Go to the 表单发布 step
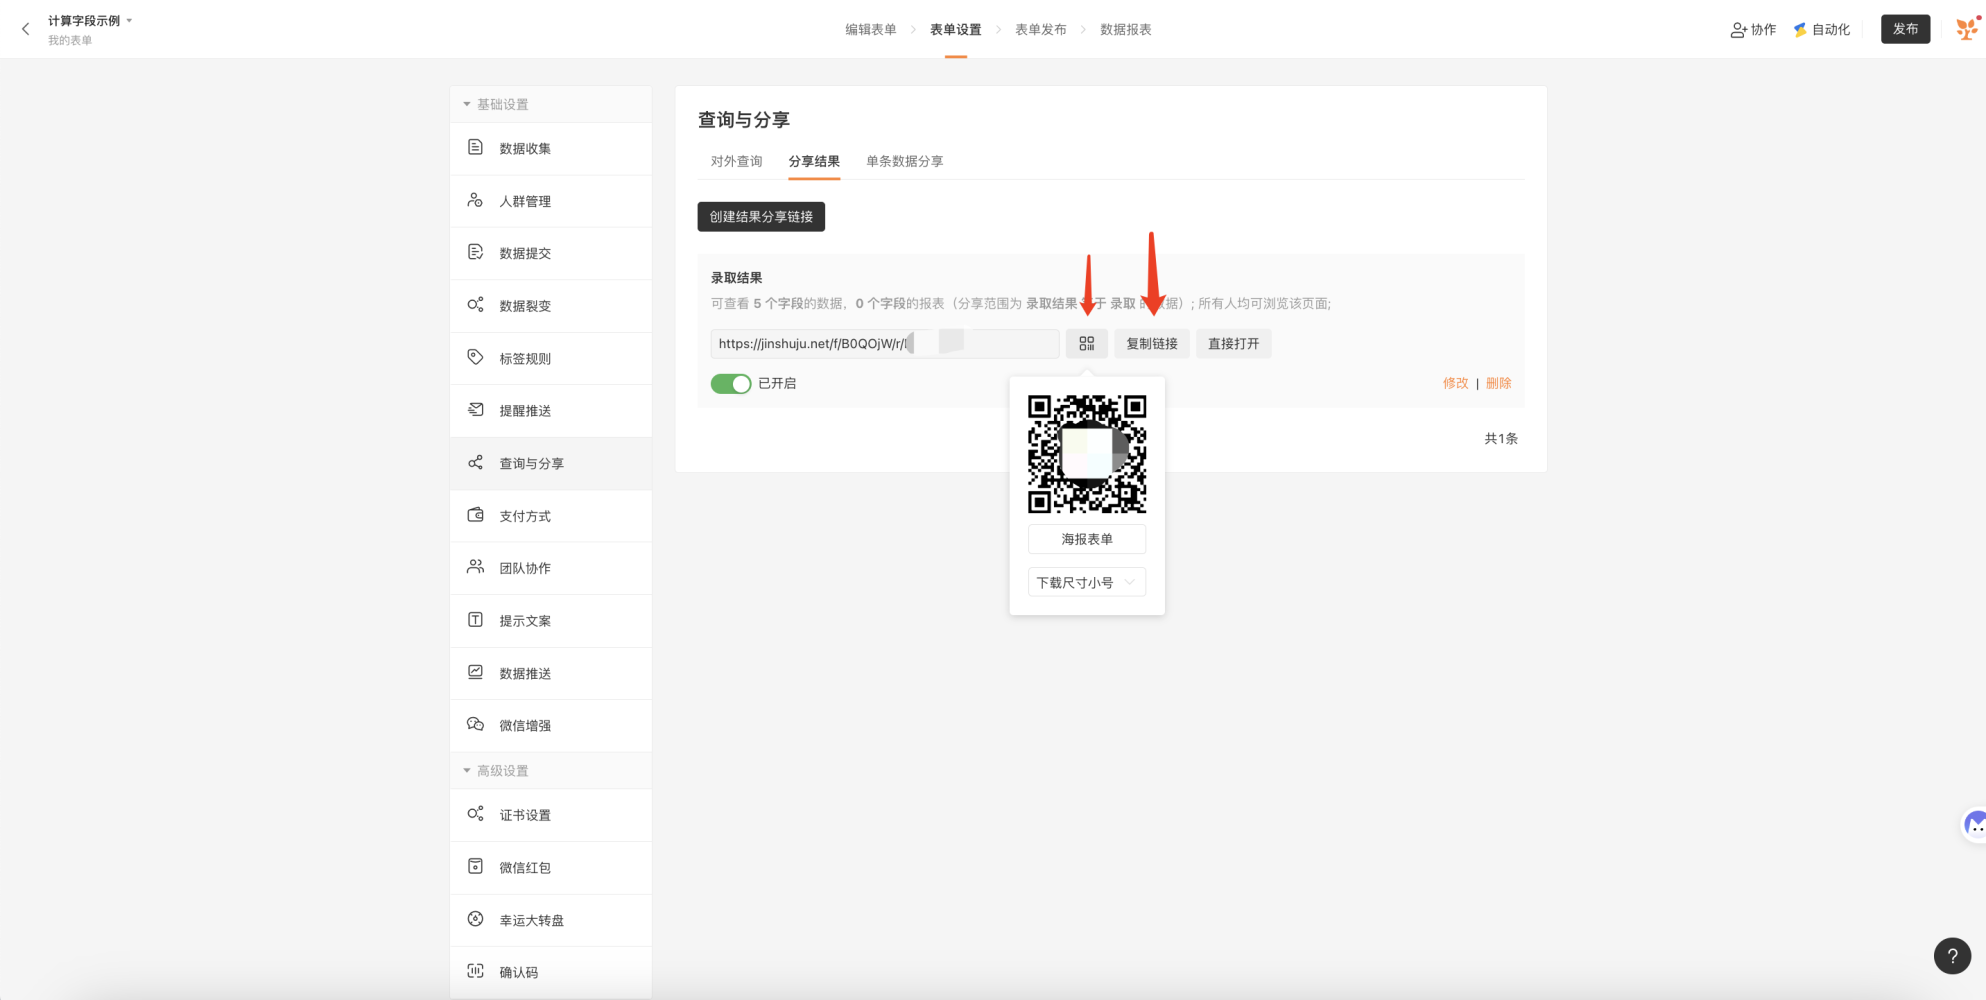 [1041, 30]
